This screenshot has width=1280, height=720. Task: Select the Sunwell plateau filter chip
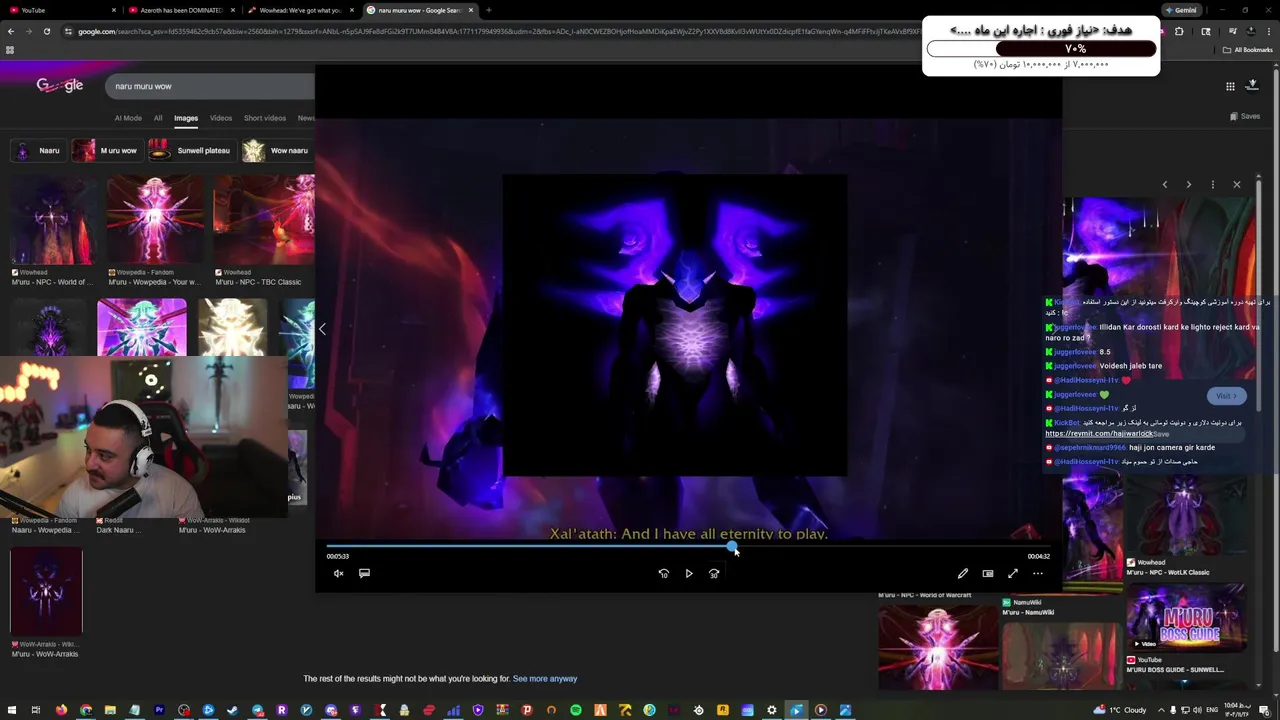point(191,150)
